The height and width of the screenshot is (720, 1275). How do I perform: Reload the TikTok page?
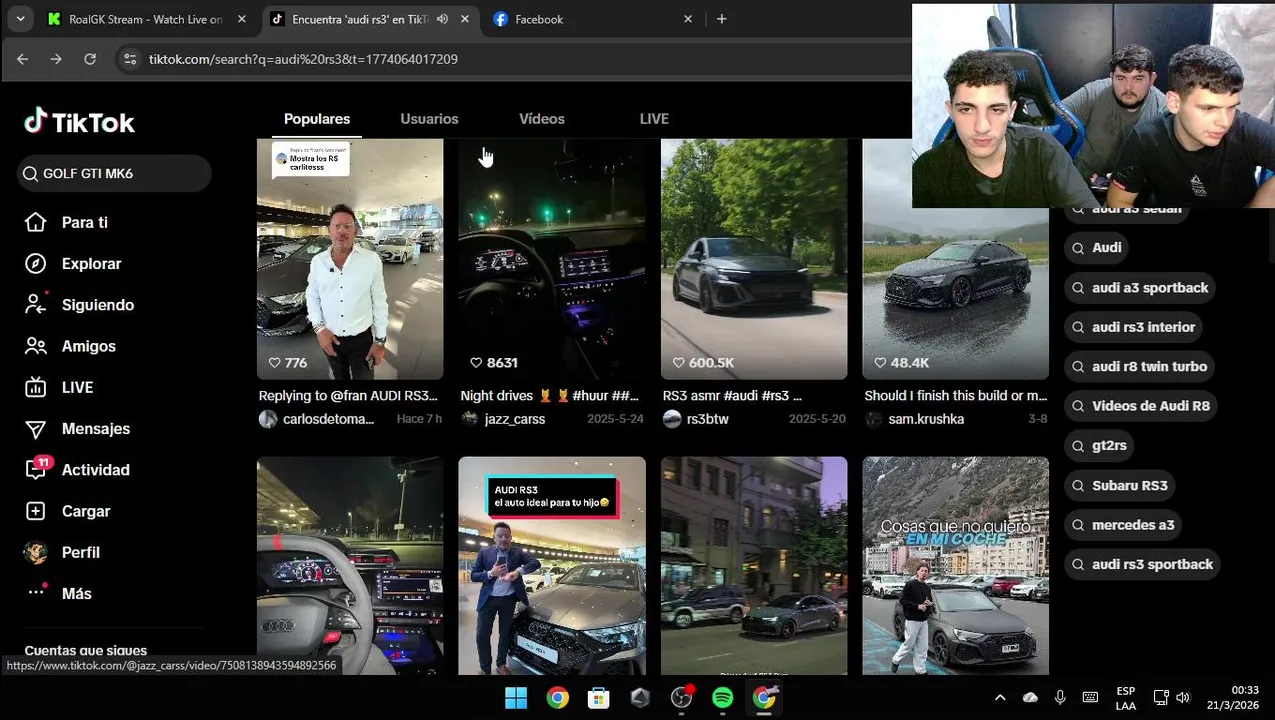[90, 59]
